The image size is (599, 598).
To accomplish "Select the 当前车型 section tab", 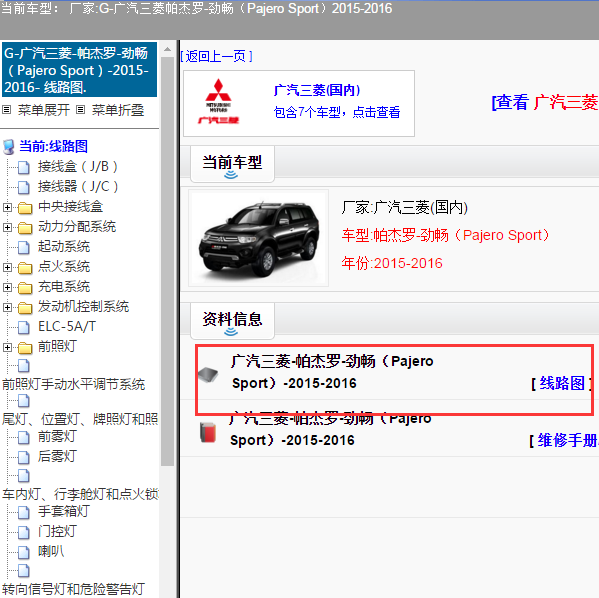I will tap(232, 164).
